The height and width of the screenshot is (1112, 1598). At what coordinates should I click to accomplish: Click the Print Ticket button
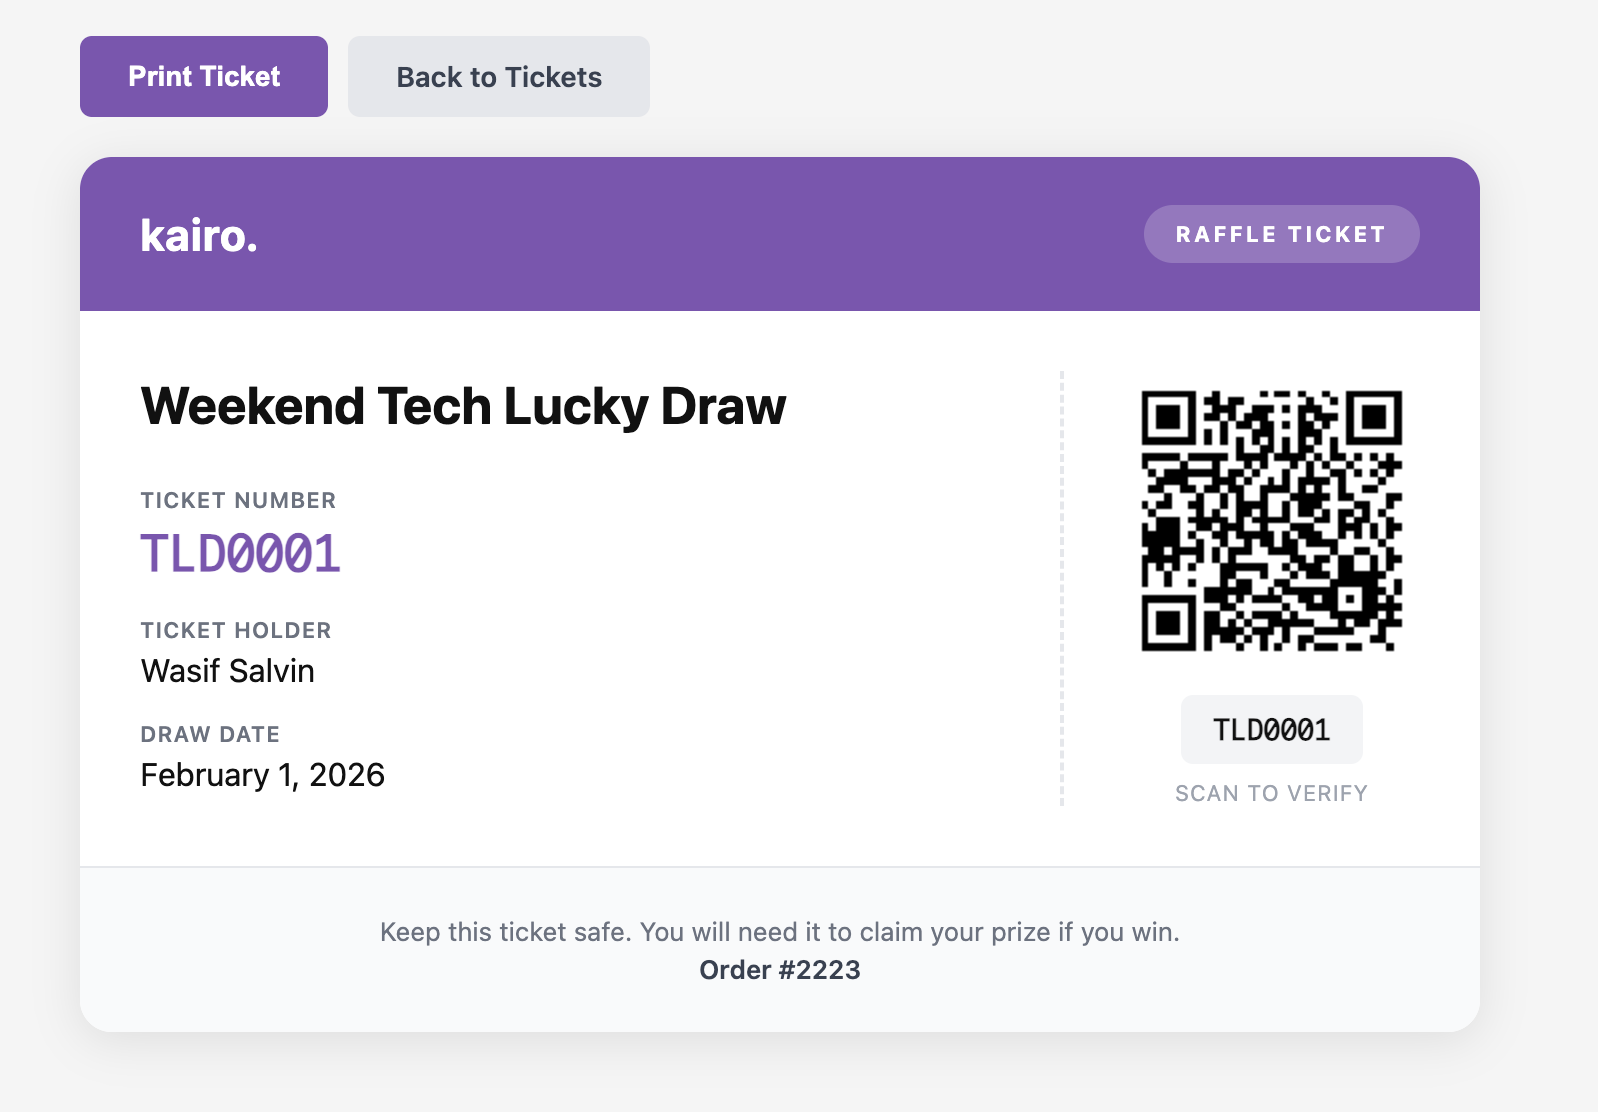coord(204,77)
